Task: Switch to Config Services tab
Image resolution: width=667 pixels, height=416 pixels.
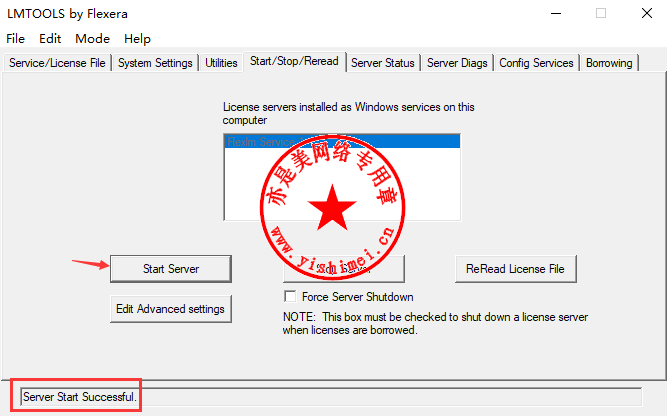Action: click(x=536, y=63)
